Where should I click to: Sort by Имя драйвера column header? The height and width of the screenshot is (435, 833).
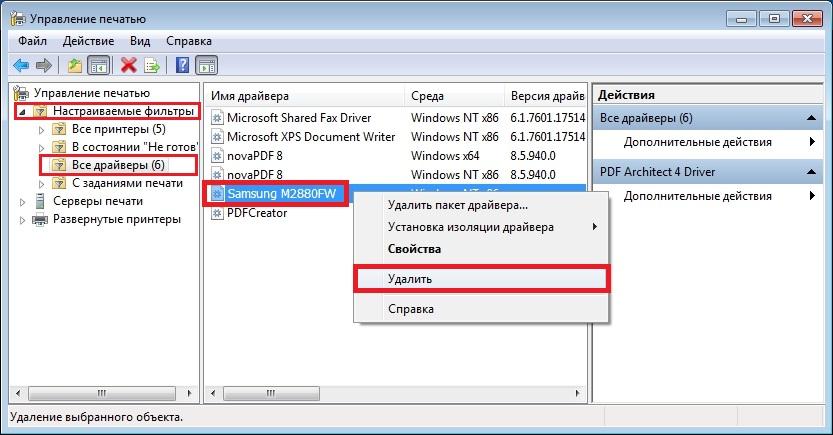[300, 96]
